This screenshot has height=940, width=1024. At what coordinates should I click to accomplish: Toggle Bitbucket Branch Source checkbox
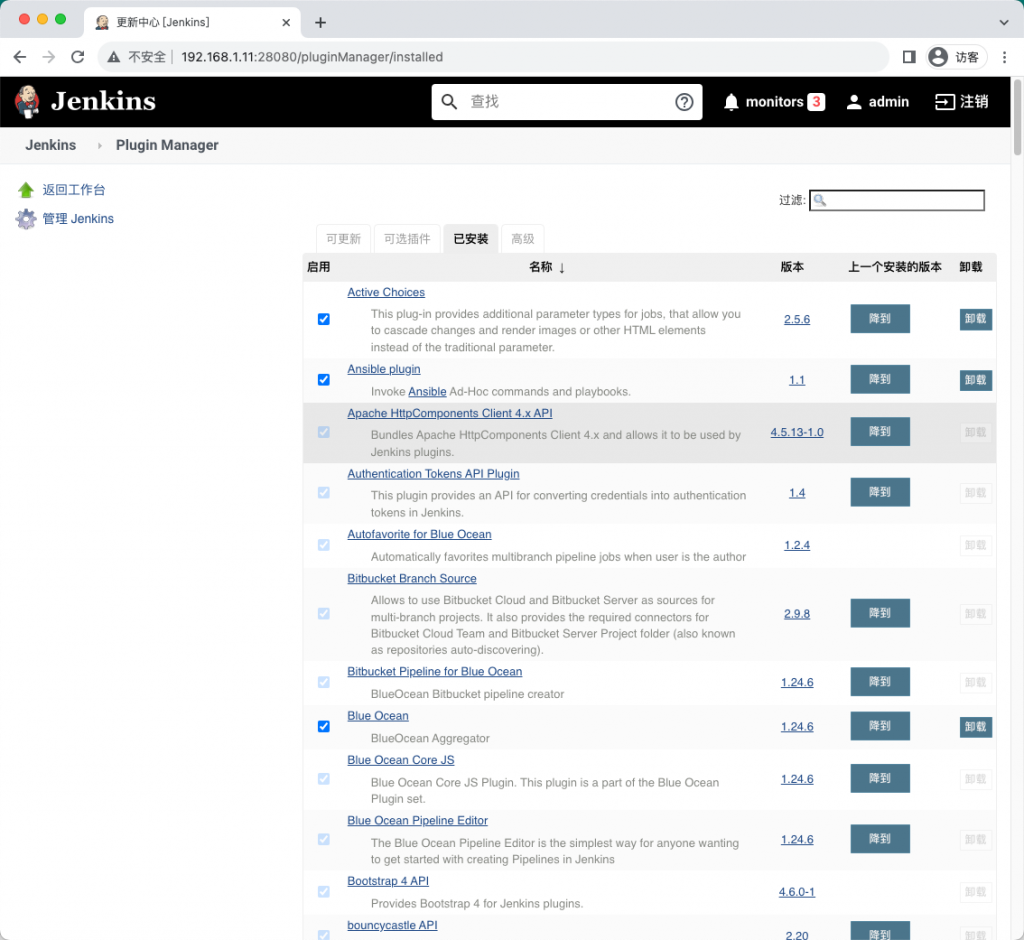coord(323,614)
